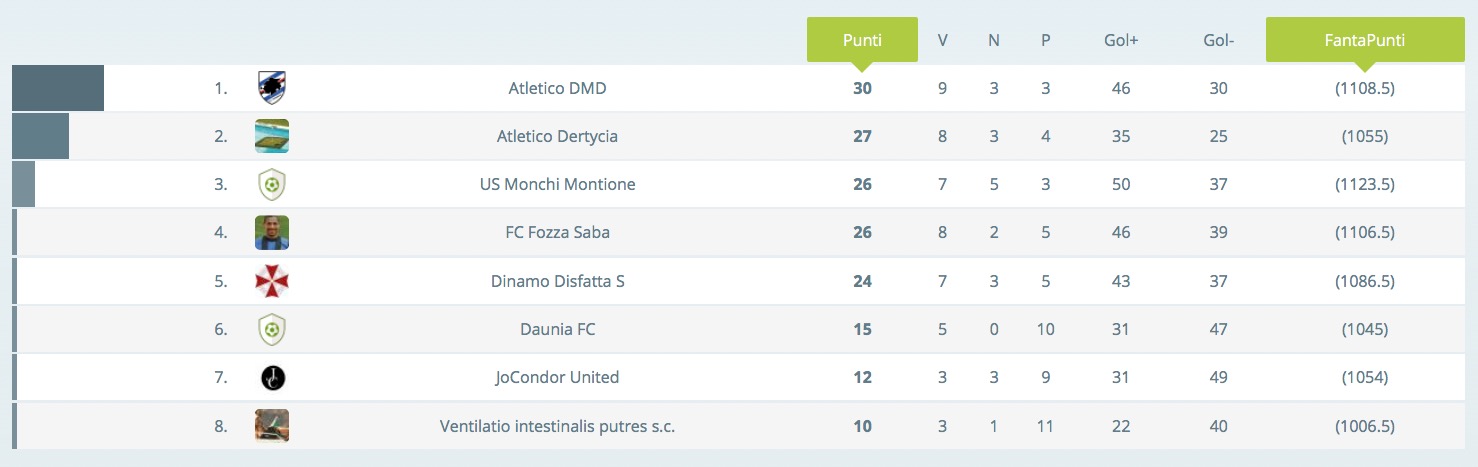Select the US Monchi Montione shield badge
This screenshot has height=467, width=1478.
(x=272, y=185)
